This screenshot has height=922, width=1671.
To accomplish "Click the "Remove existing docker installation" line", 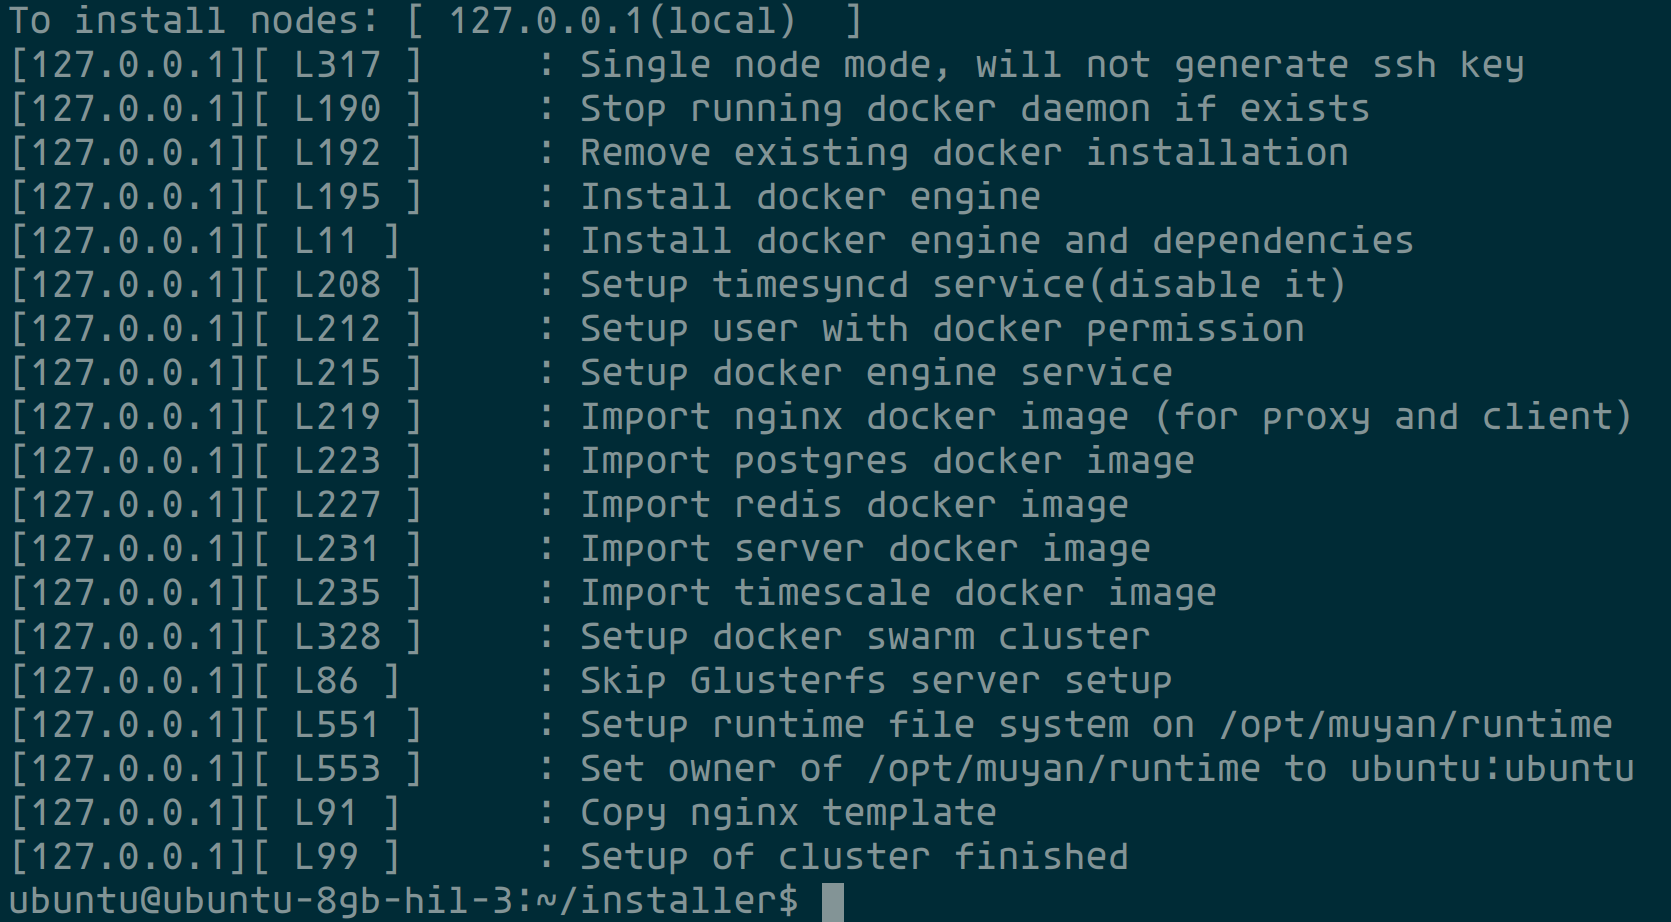I will (964, 153).
